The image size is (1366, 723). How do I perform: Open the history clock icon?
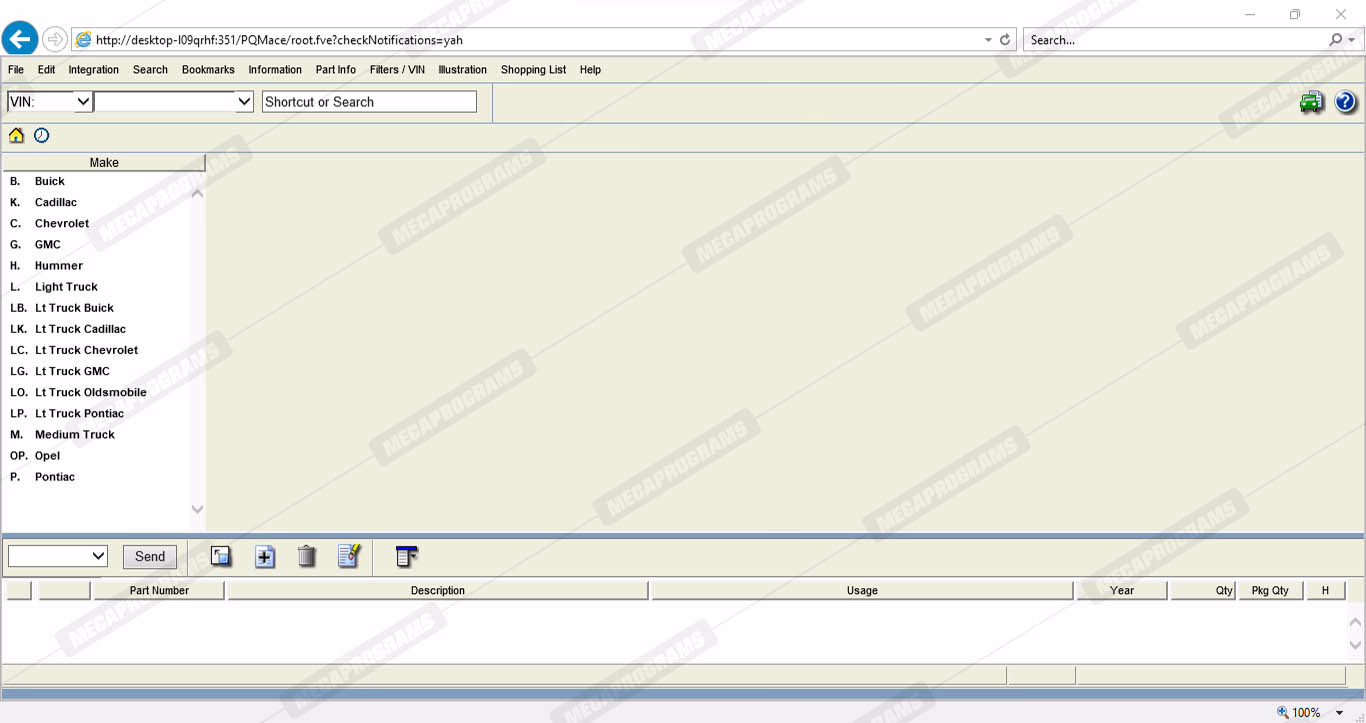coord(41,136)
